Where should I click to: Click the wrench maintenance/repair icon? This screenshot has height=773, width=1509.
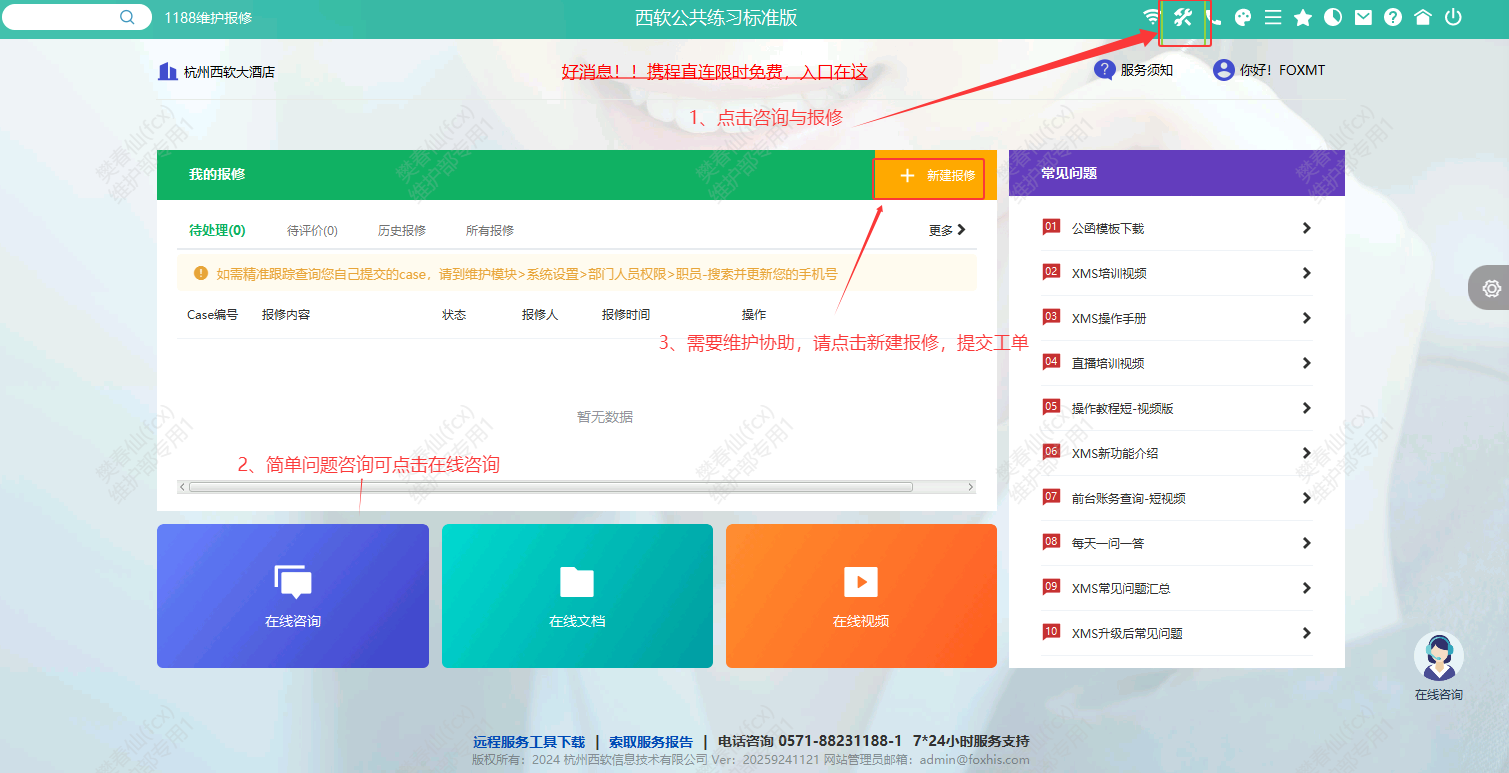pyautogui.click(x=1183, y=17)
